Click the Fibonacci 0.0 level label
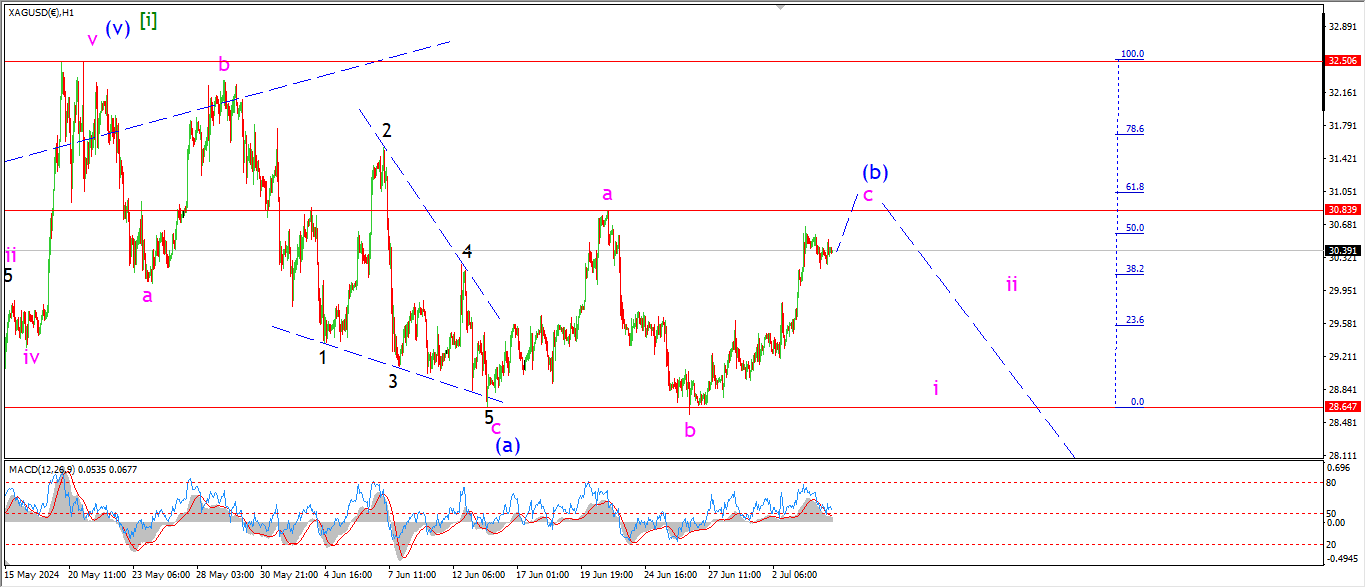 click(1137, 402)
